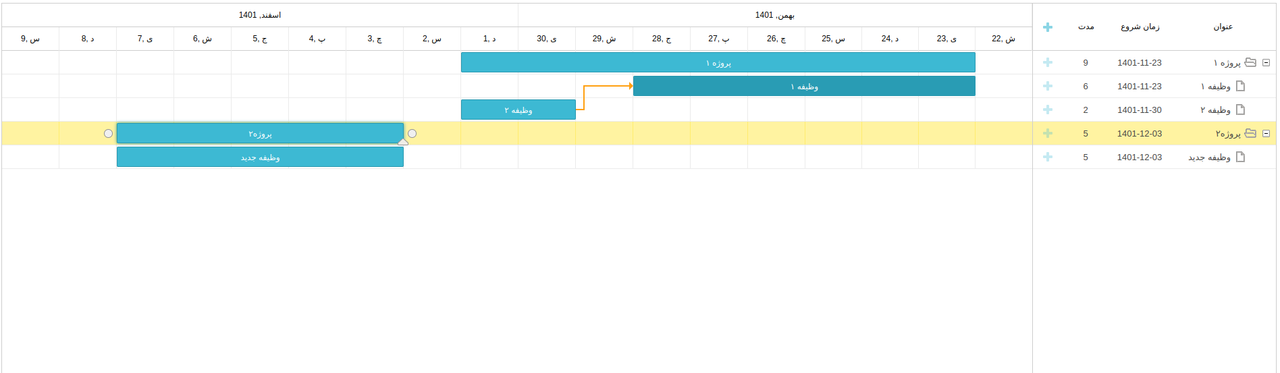
Task: Click file icon beside وظیفه ۱
Action: click(x=1240, y=86)
